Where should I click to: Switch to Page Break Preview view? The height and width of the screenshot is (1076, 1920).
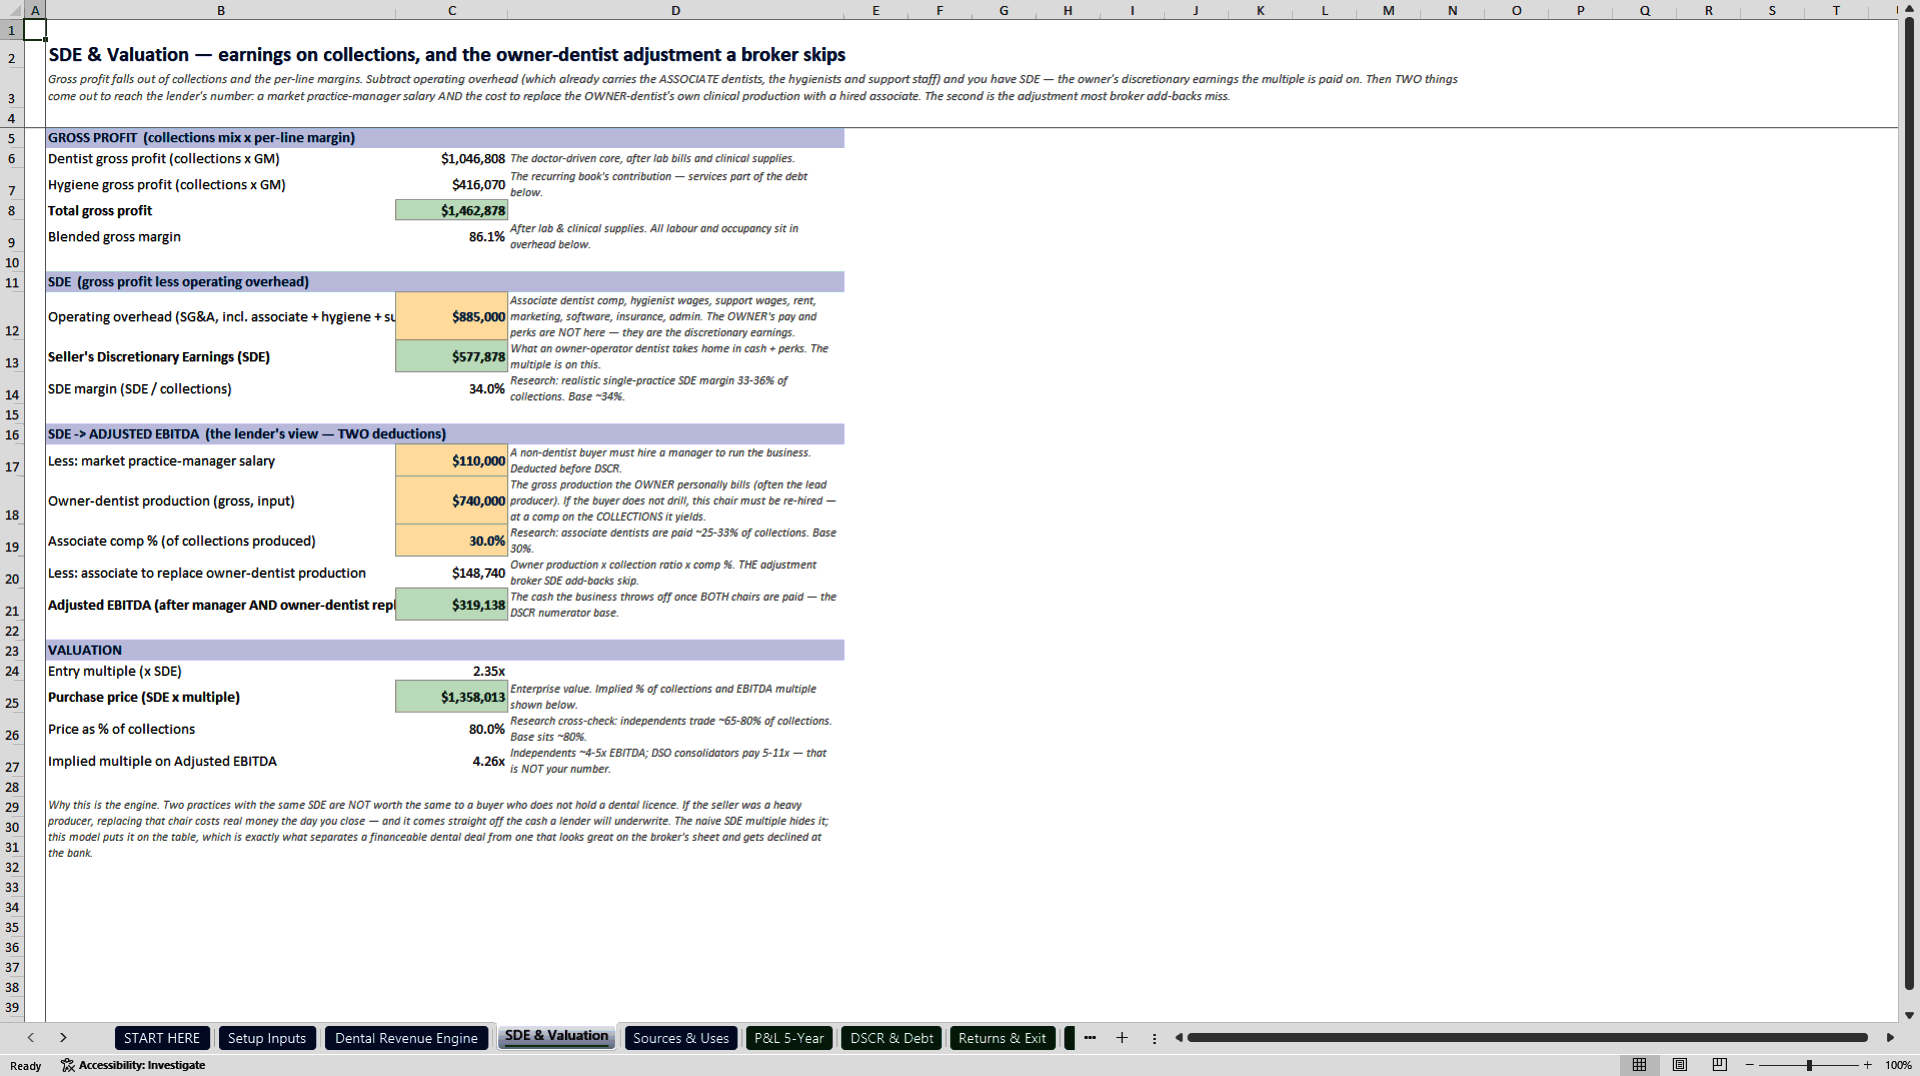pyautogui.click(x=1719, y=1065)
